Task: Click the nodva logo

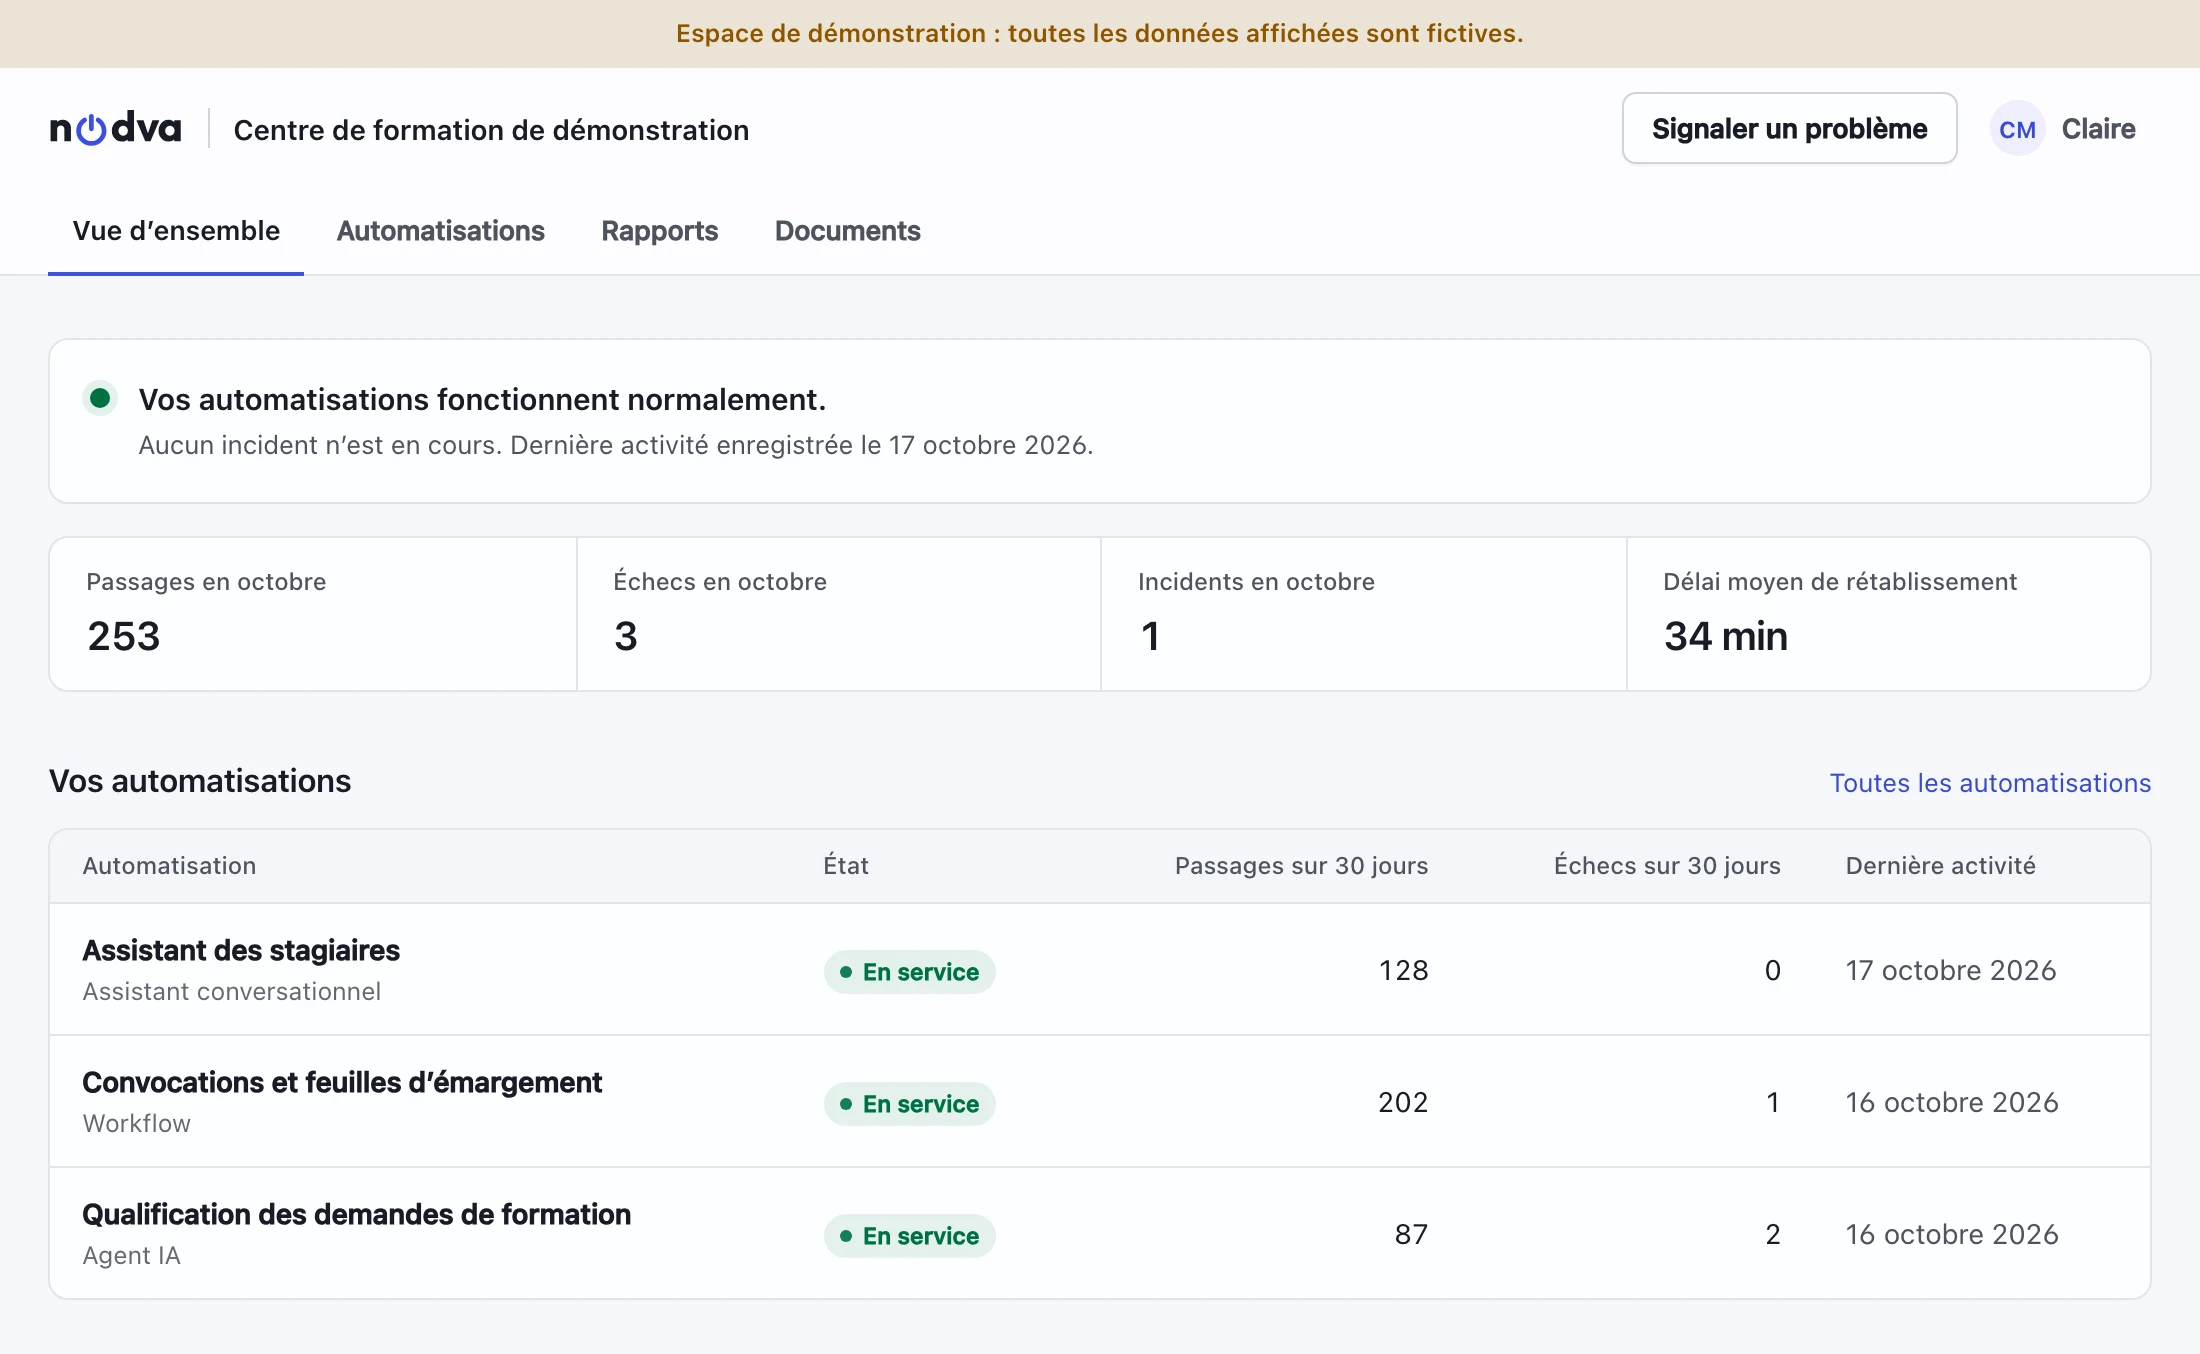Action: tap(115, 129)
